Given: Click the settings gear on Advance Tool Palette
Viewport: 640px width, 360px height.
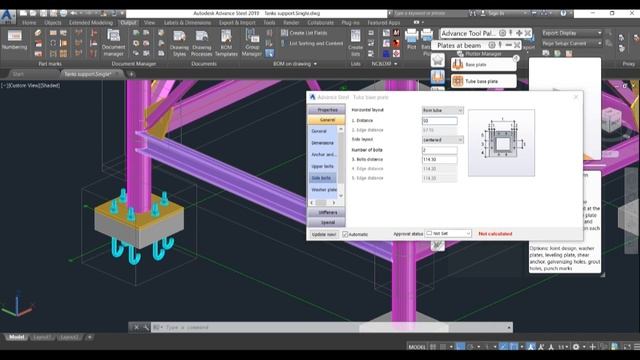Looking at the screenshot, I should [502, 33].
